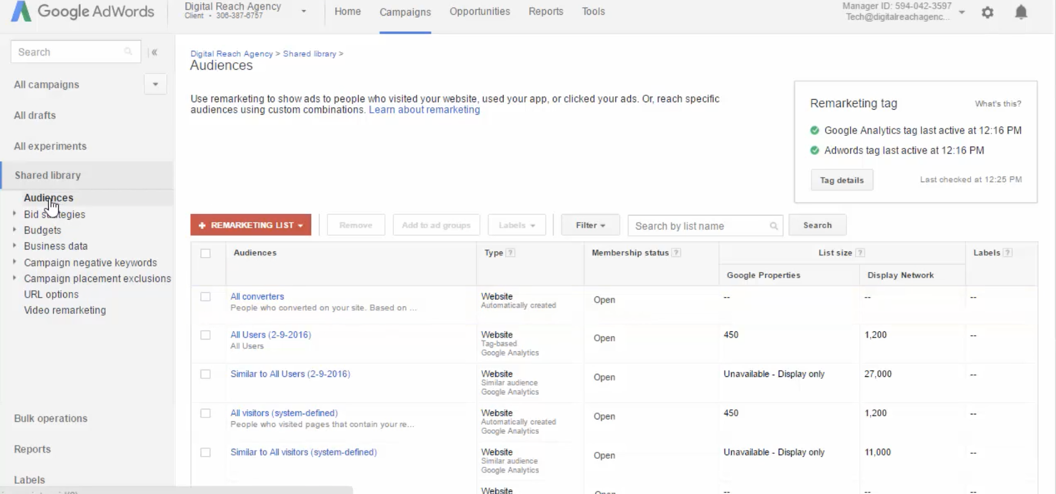Image resolution: width=1056 pixels, height=494 pixels.
Task: Open the Opportunities tab
Action: [x=480, y=11]
